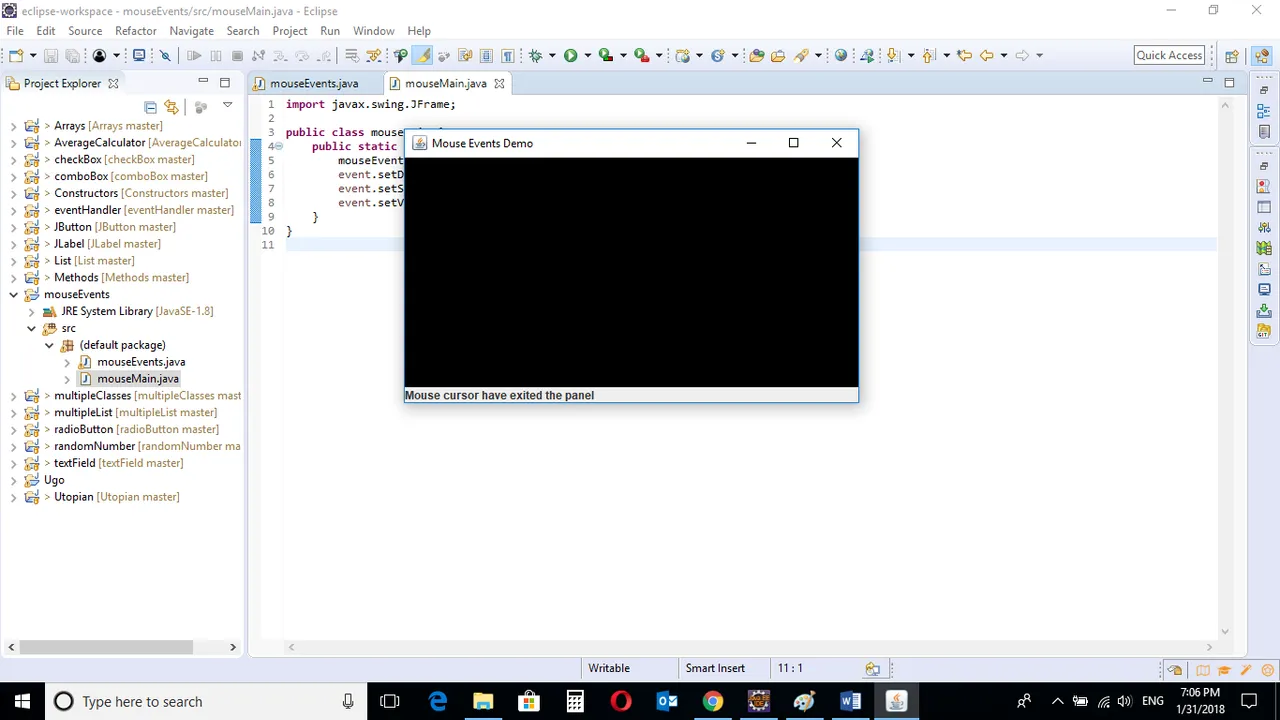1280x720 pixels.
Task: Open the Refactor menu
Action: [x=136, y=31]
